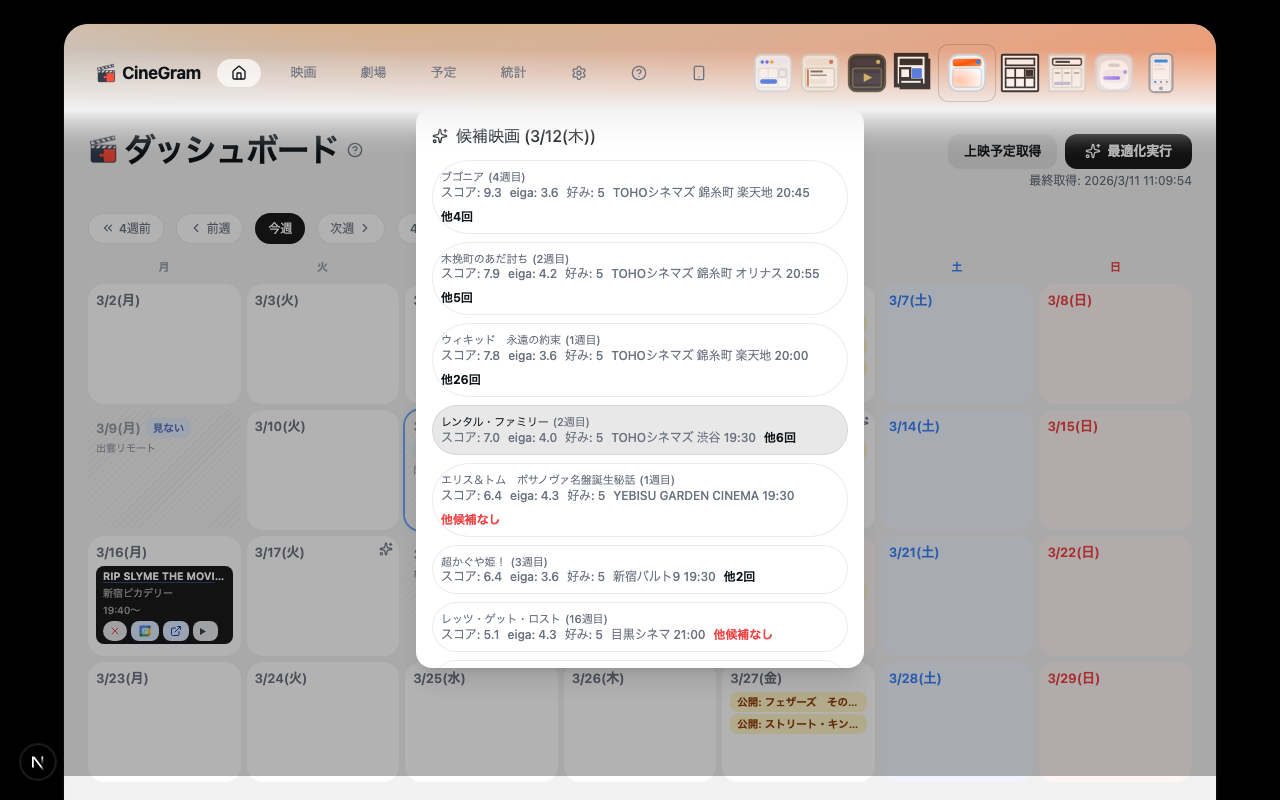Select the dark video player theme thumbnail
The image size is (1280, 800).
tap(867, 73)
